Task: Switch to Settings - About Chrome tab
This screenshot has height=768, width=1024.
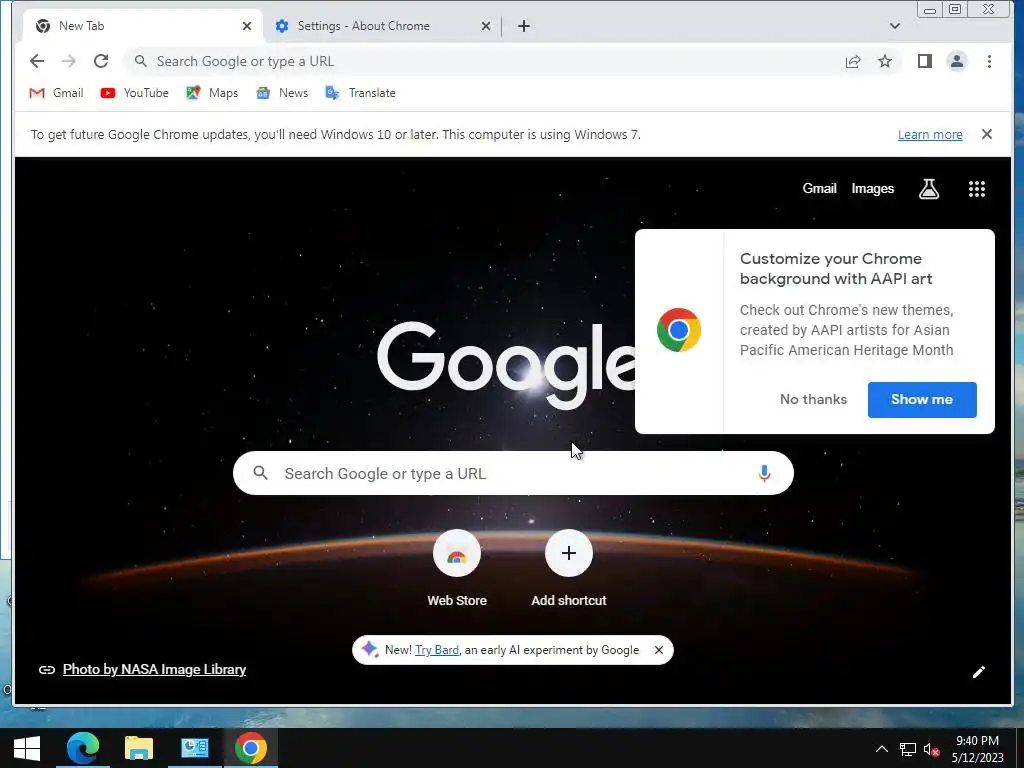Action: coord(382,26)
